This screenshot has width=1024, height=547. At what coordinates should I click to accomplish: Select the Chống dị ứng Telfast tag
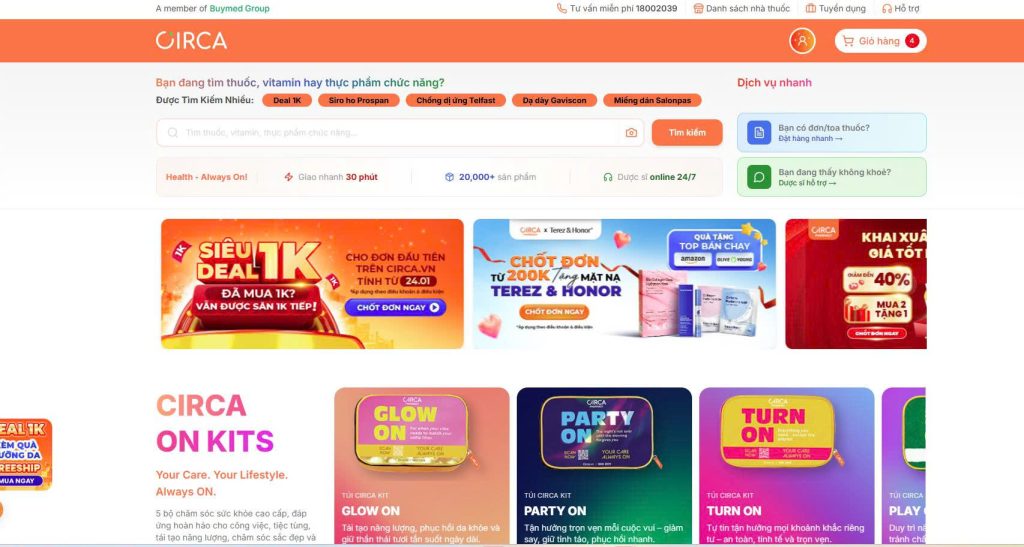point(456,101)
